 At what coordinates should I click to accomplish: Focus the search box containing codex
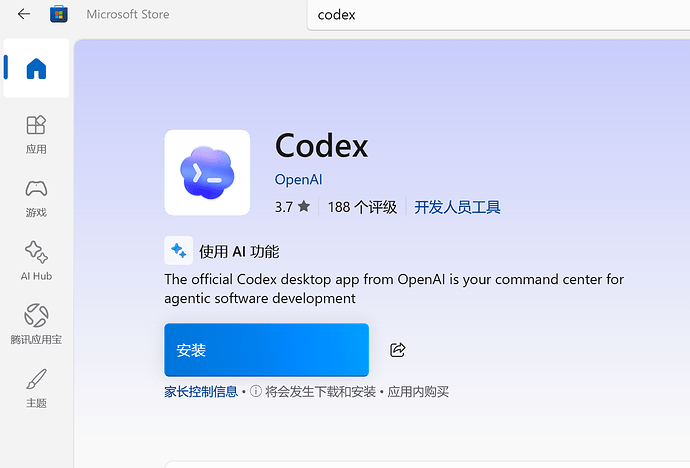pyautogui.click(x=499, y=15)
